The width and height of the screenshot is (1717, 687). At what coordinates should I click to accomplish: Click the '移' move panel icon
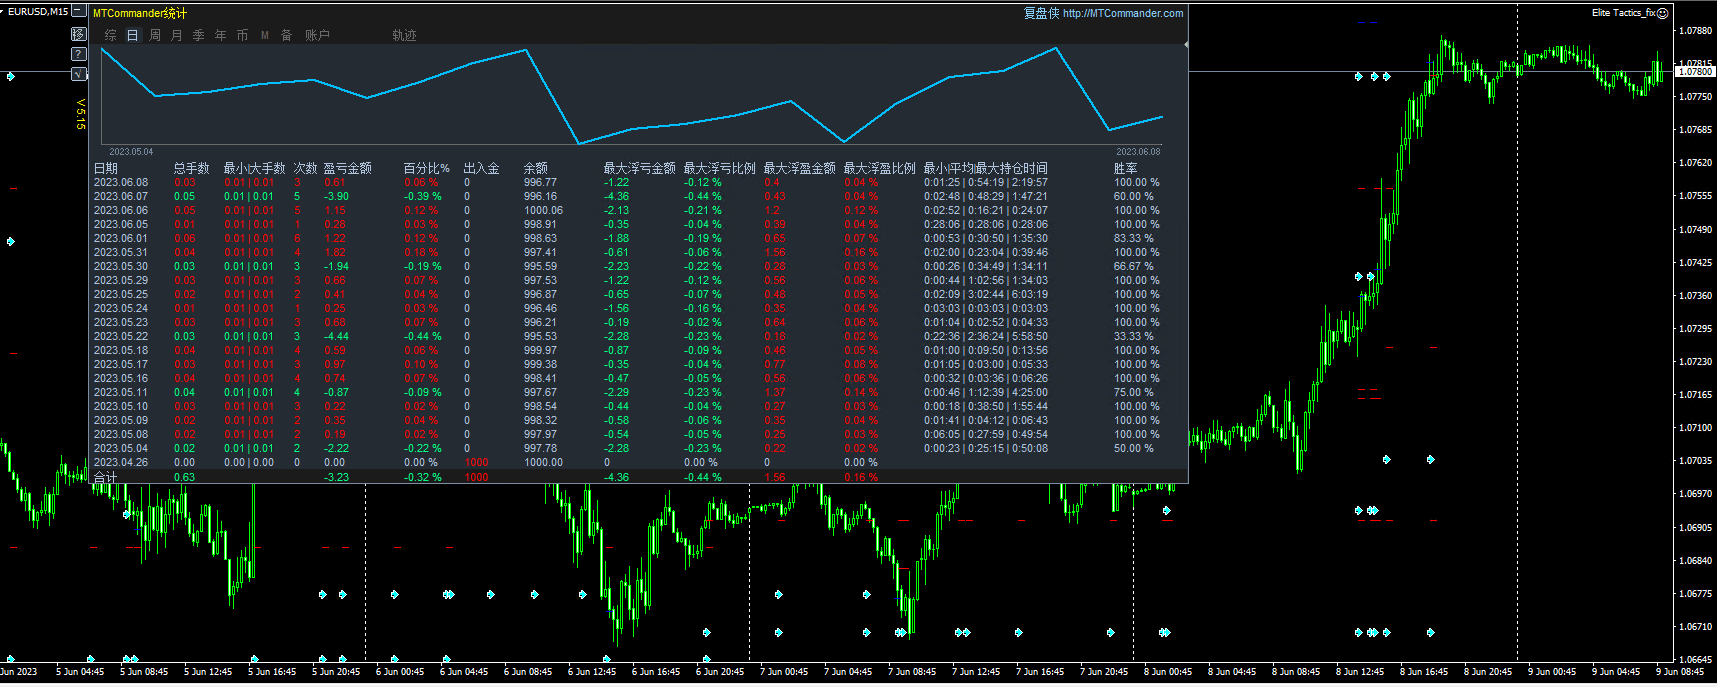click(79, 34)
